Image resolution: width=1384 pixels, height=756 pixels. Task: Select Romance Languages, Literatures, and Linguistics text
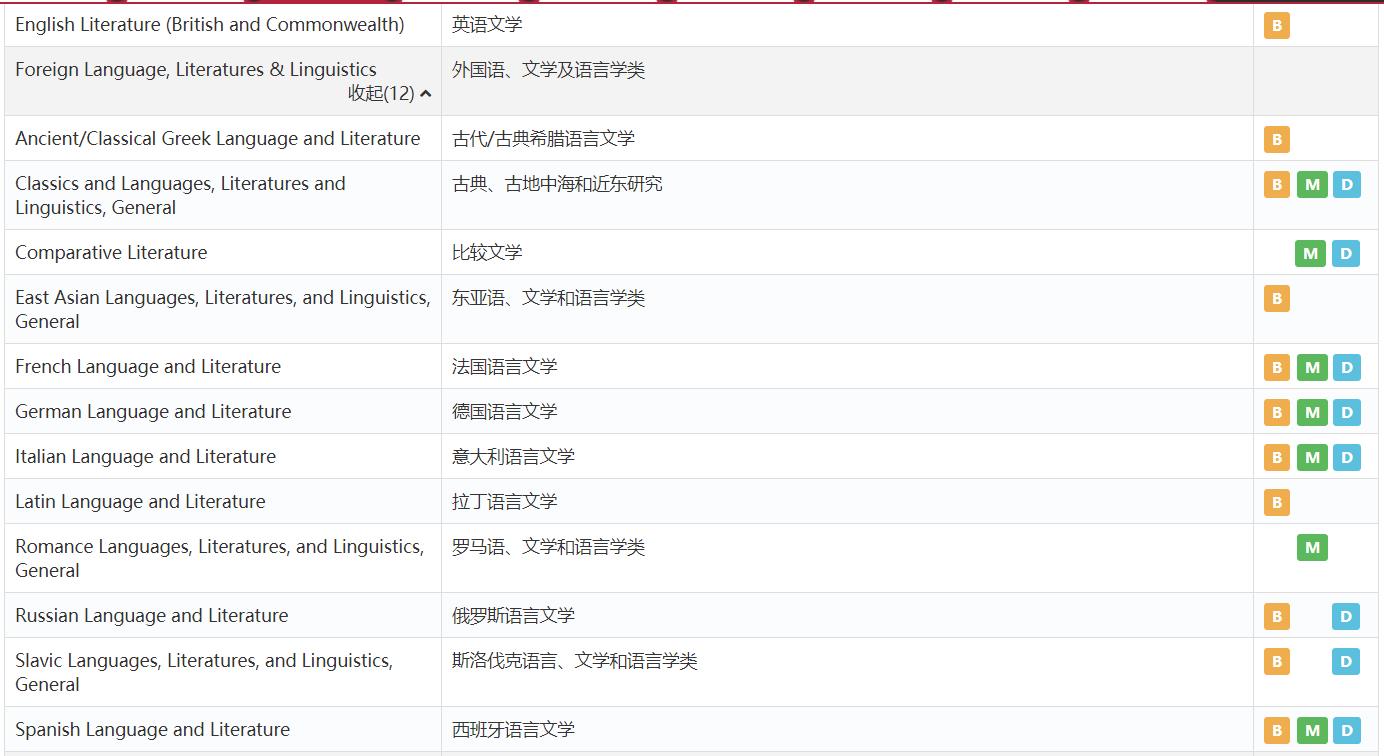[x=220, y=558]
